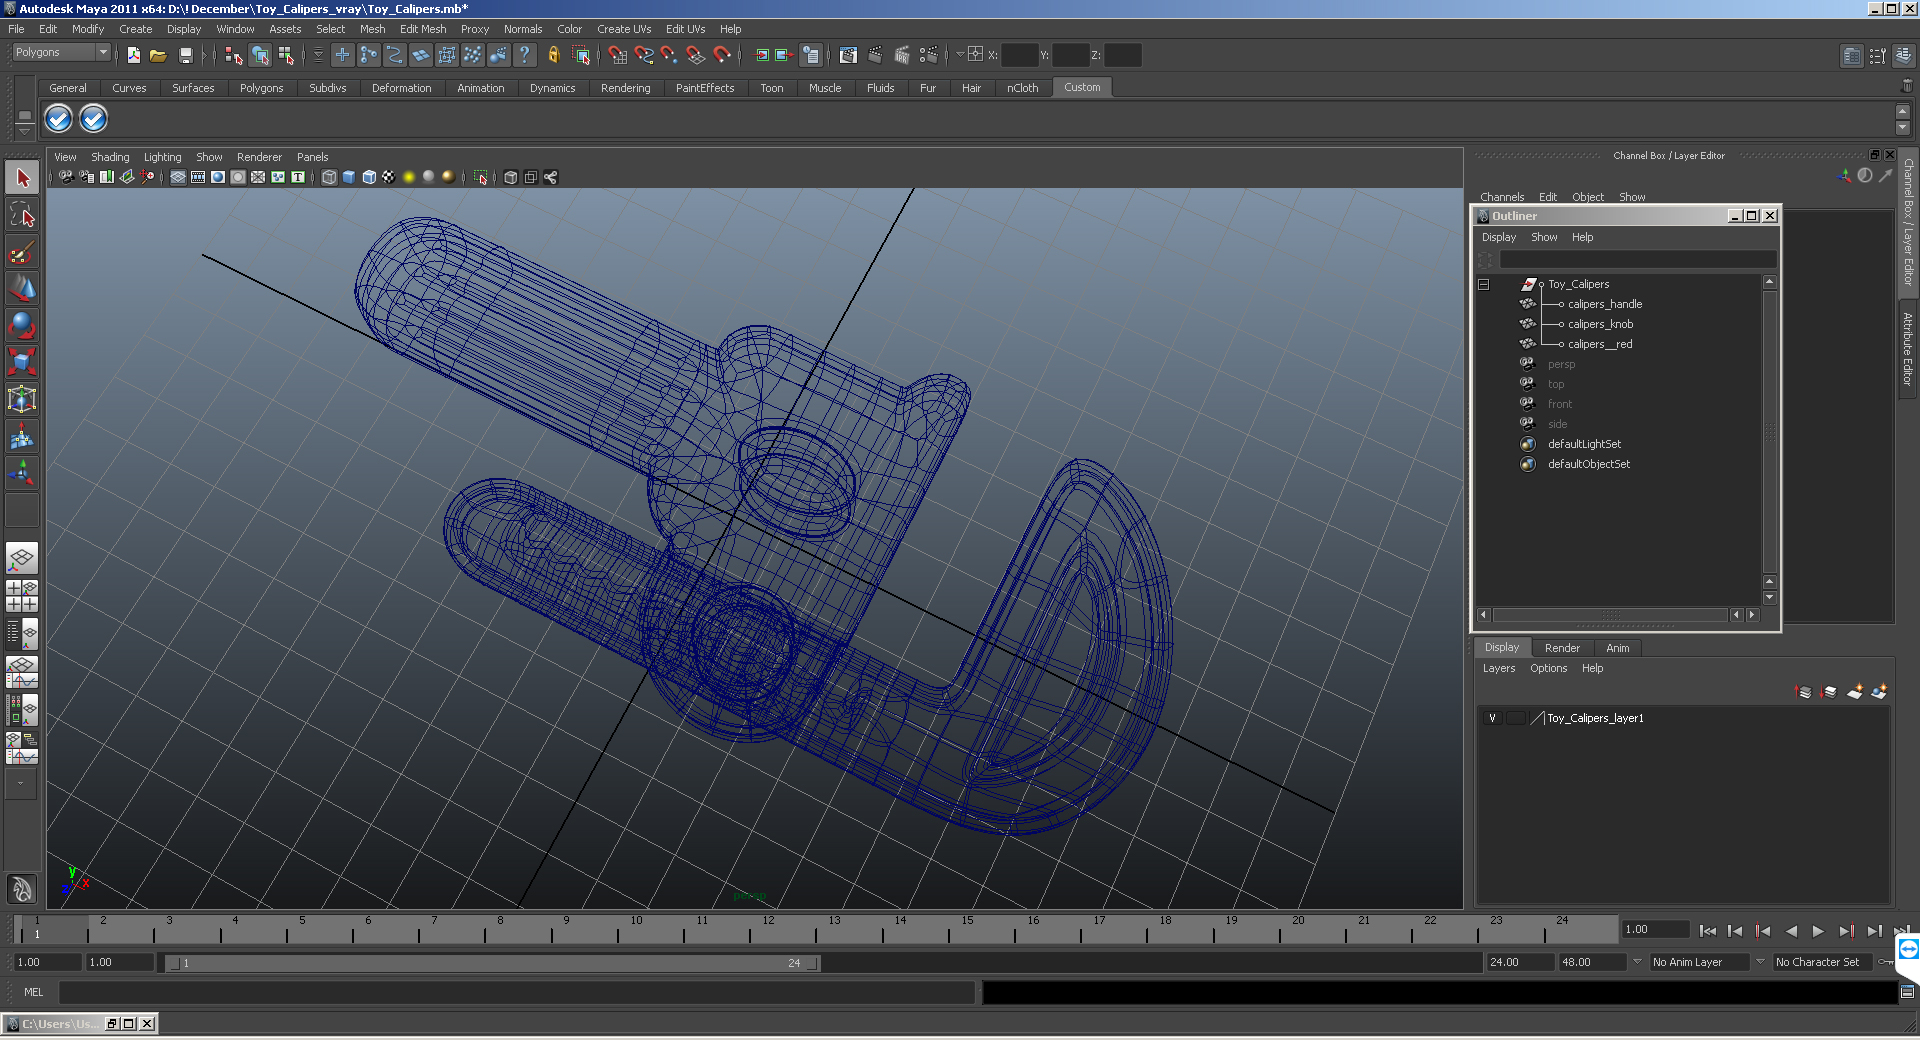Image resolution: width=1920 pixels, height=1040 pixels.
Task: Use all lights yellow sphere icon
Action: coord(409,177)
